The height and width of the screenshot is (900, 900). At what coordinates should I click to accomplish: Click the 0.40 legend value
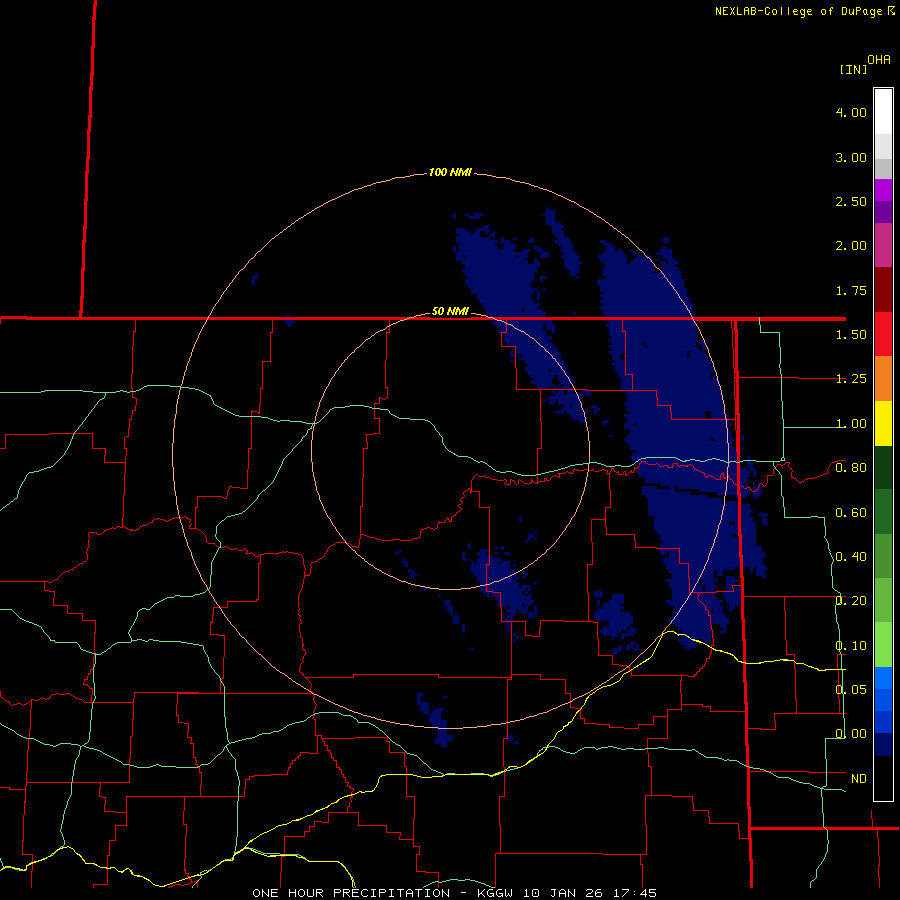point(851,557)
